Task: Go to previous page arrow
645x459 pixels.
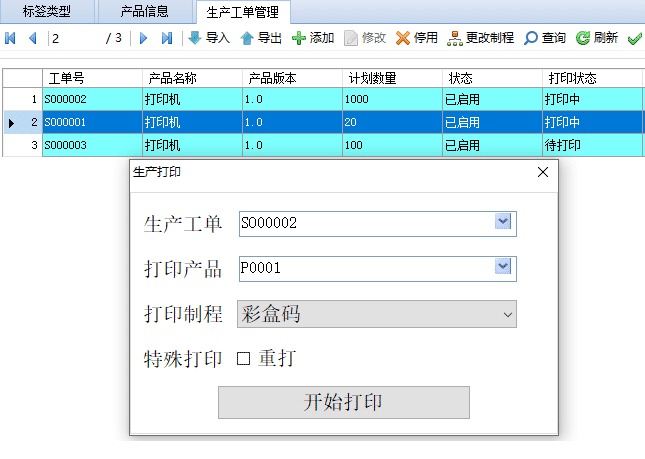Action: (33, 38)
